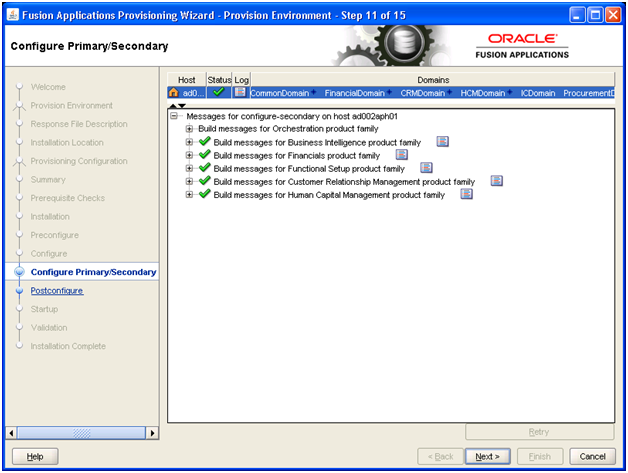Open log for Customer Relationship Management family
Viewport: 628px width, 473px height.
click(497, 181)
